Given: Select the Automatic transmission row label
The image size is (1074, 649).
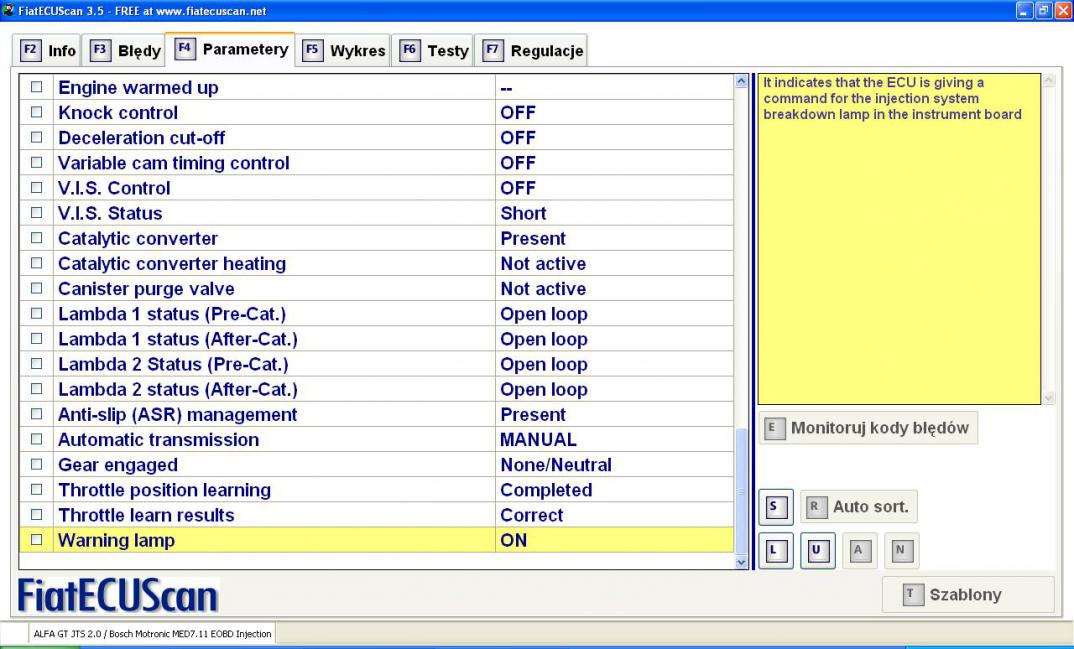Looking at the screenshot, I should pos(158,440).
